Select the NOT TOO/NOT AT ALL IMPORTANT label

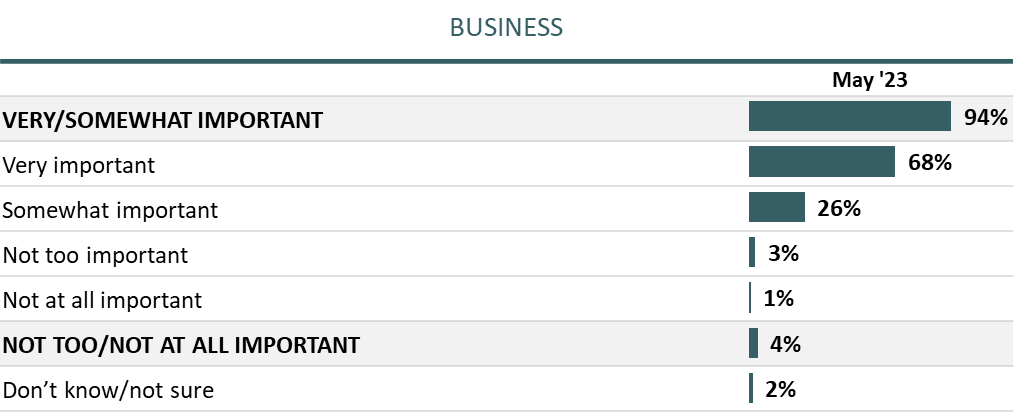(x=181, y=346)
